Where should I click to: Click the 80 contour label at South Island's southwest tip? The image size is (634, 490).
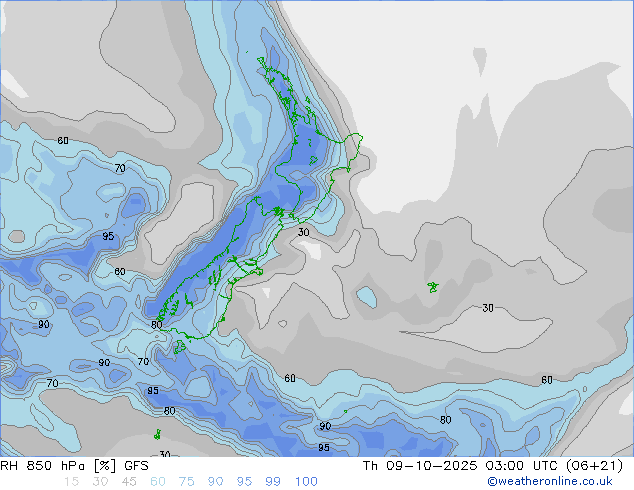pos(156,325)
